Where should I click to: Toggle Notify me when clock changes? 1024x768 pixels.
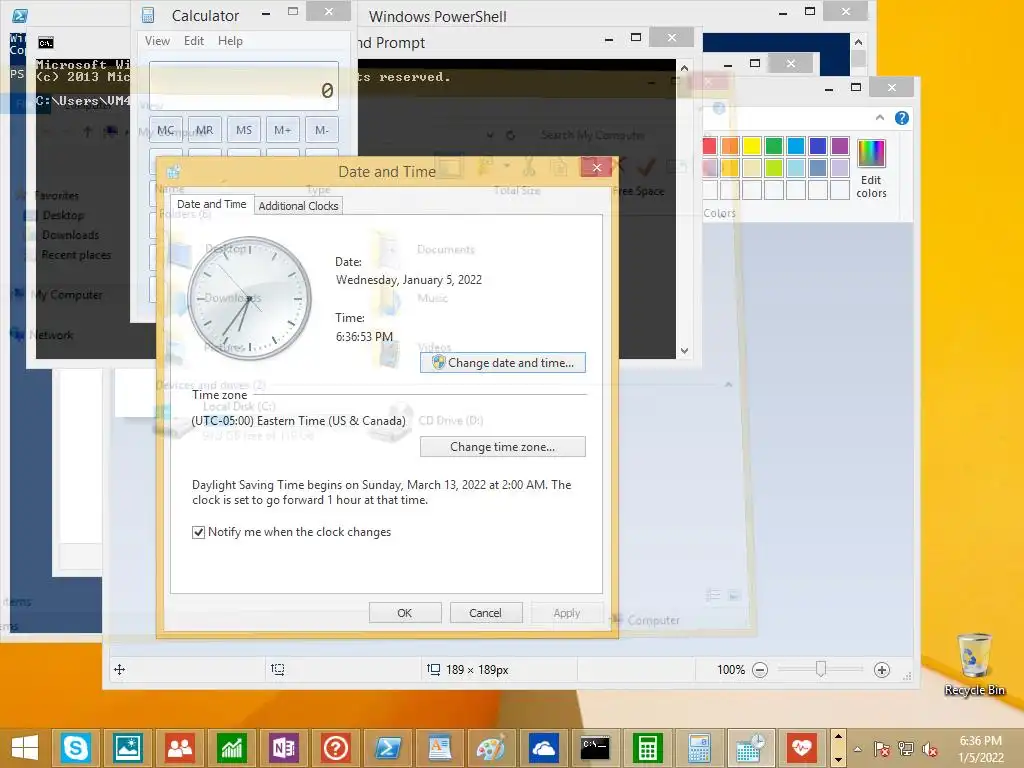(199, 532)
